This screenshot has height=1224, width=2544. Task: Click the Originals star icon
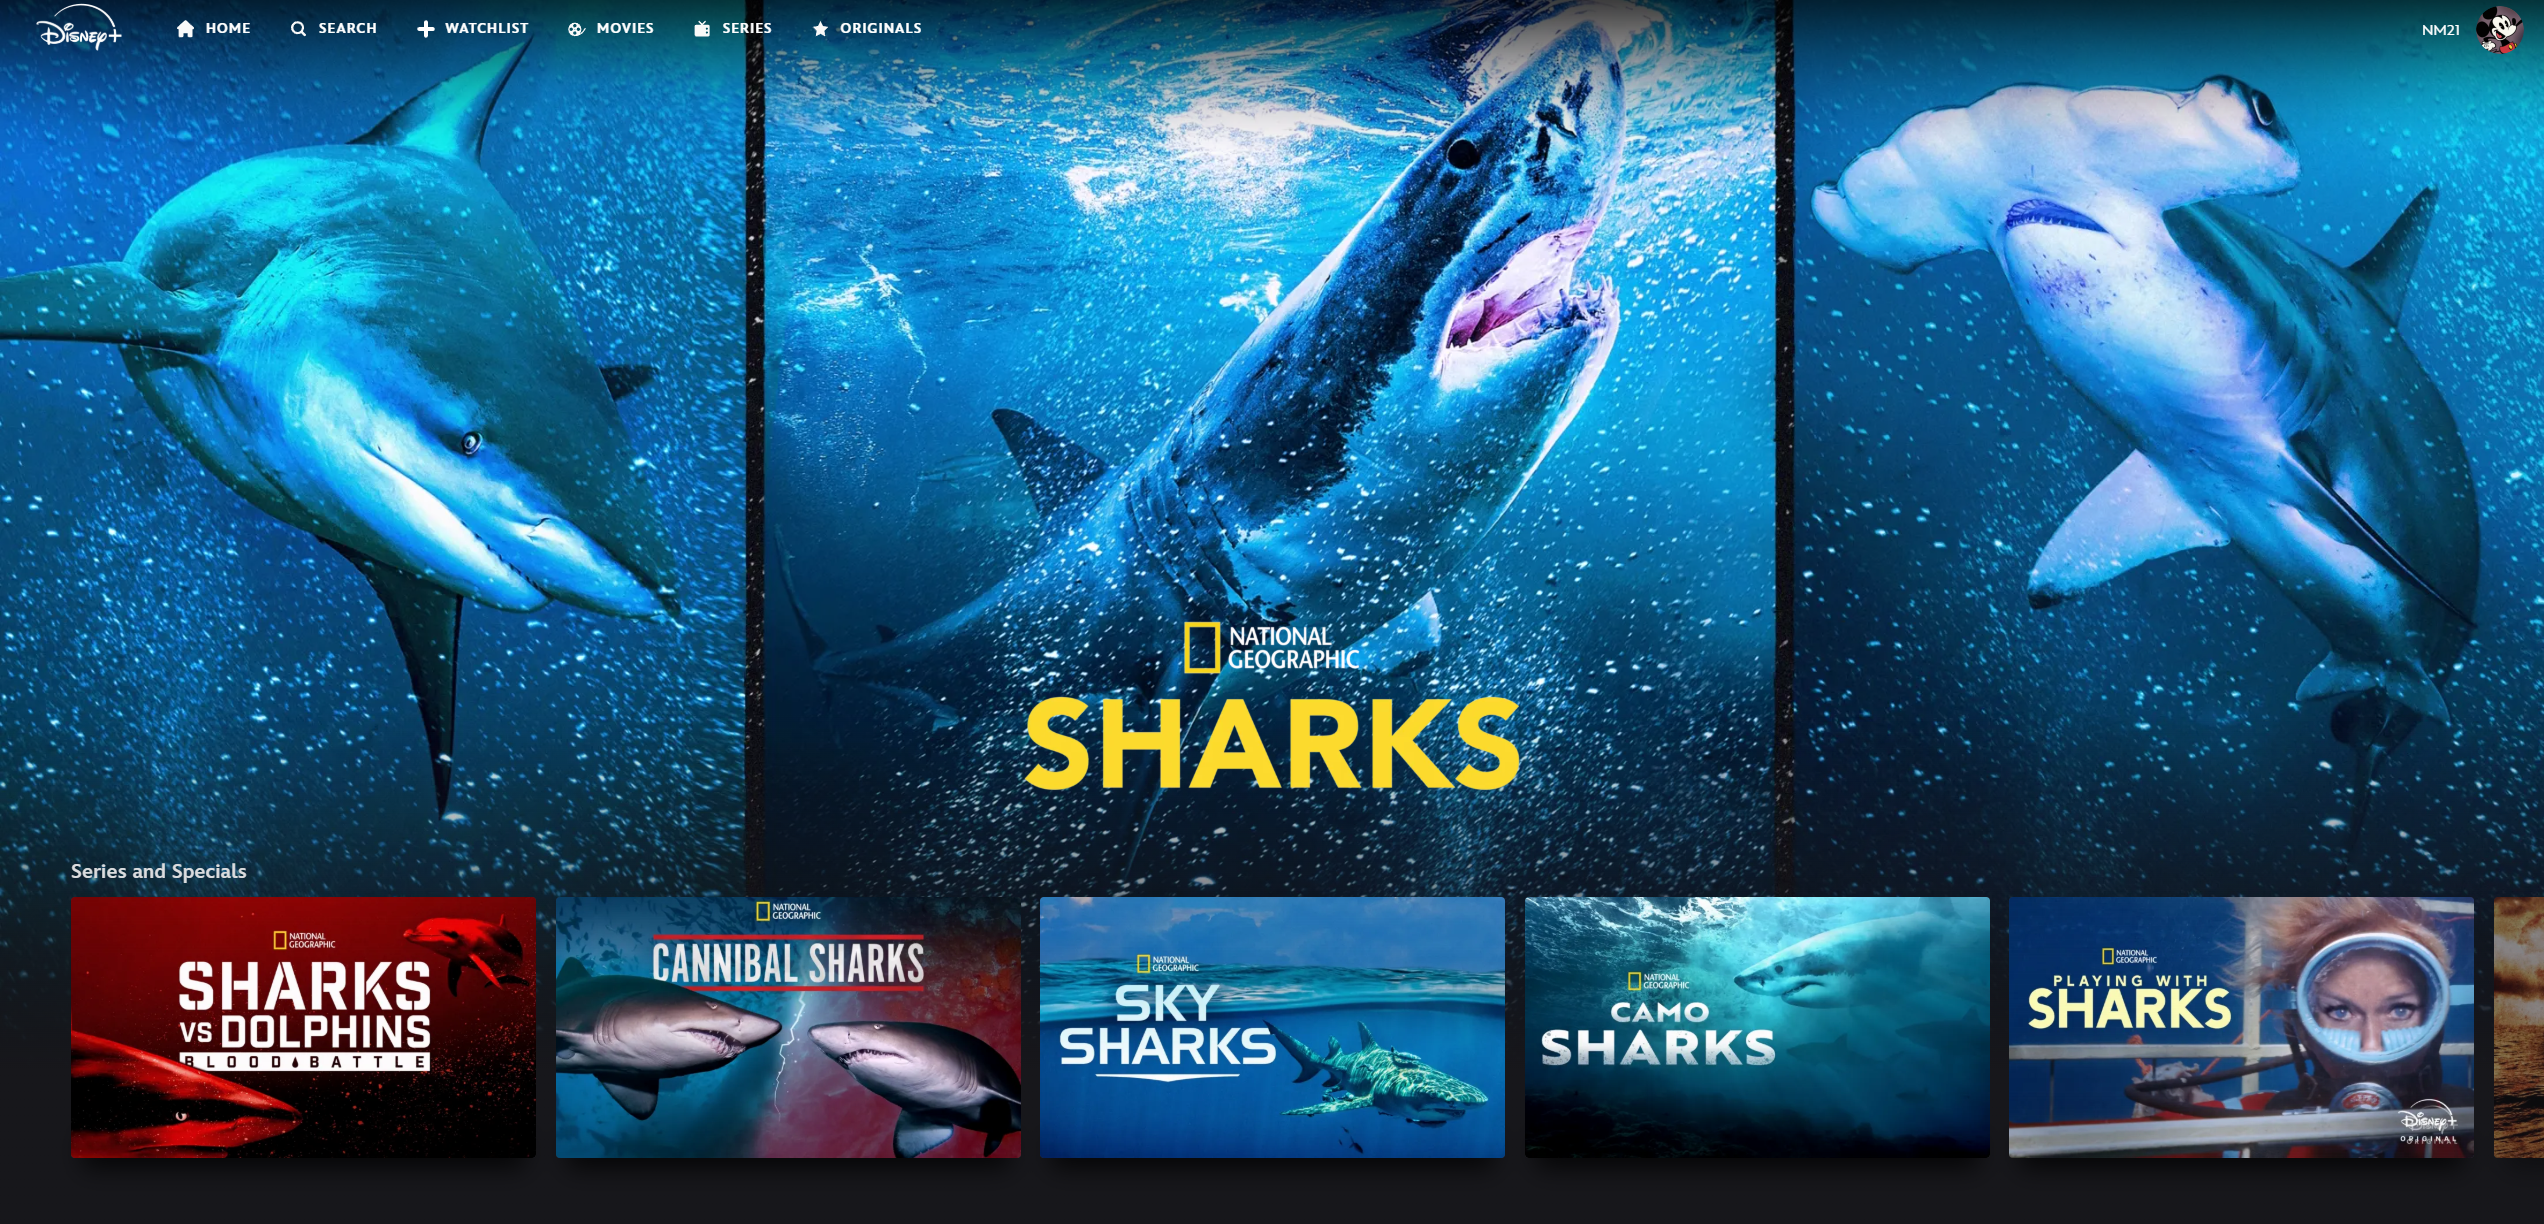point(820,29)
